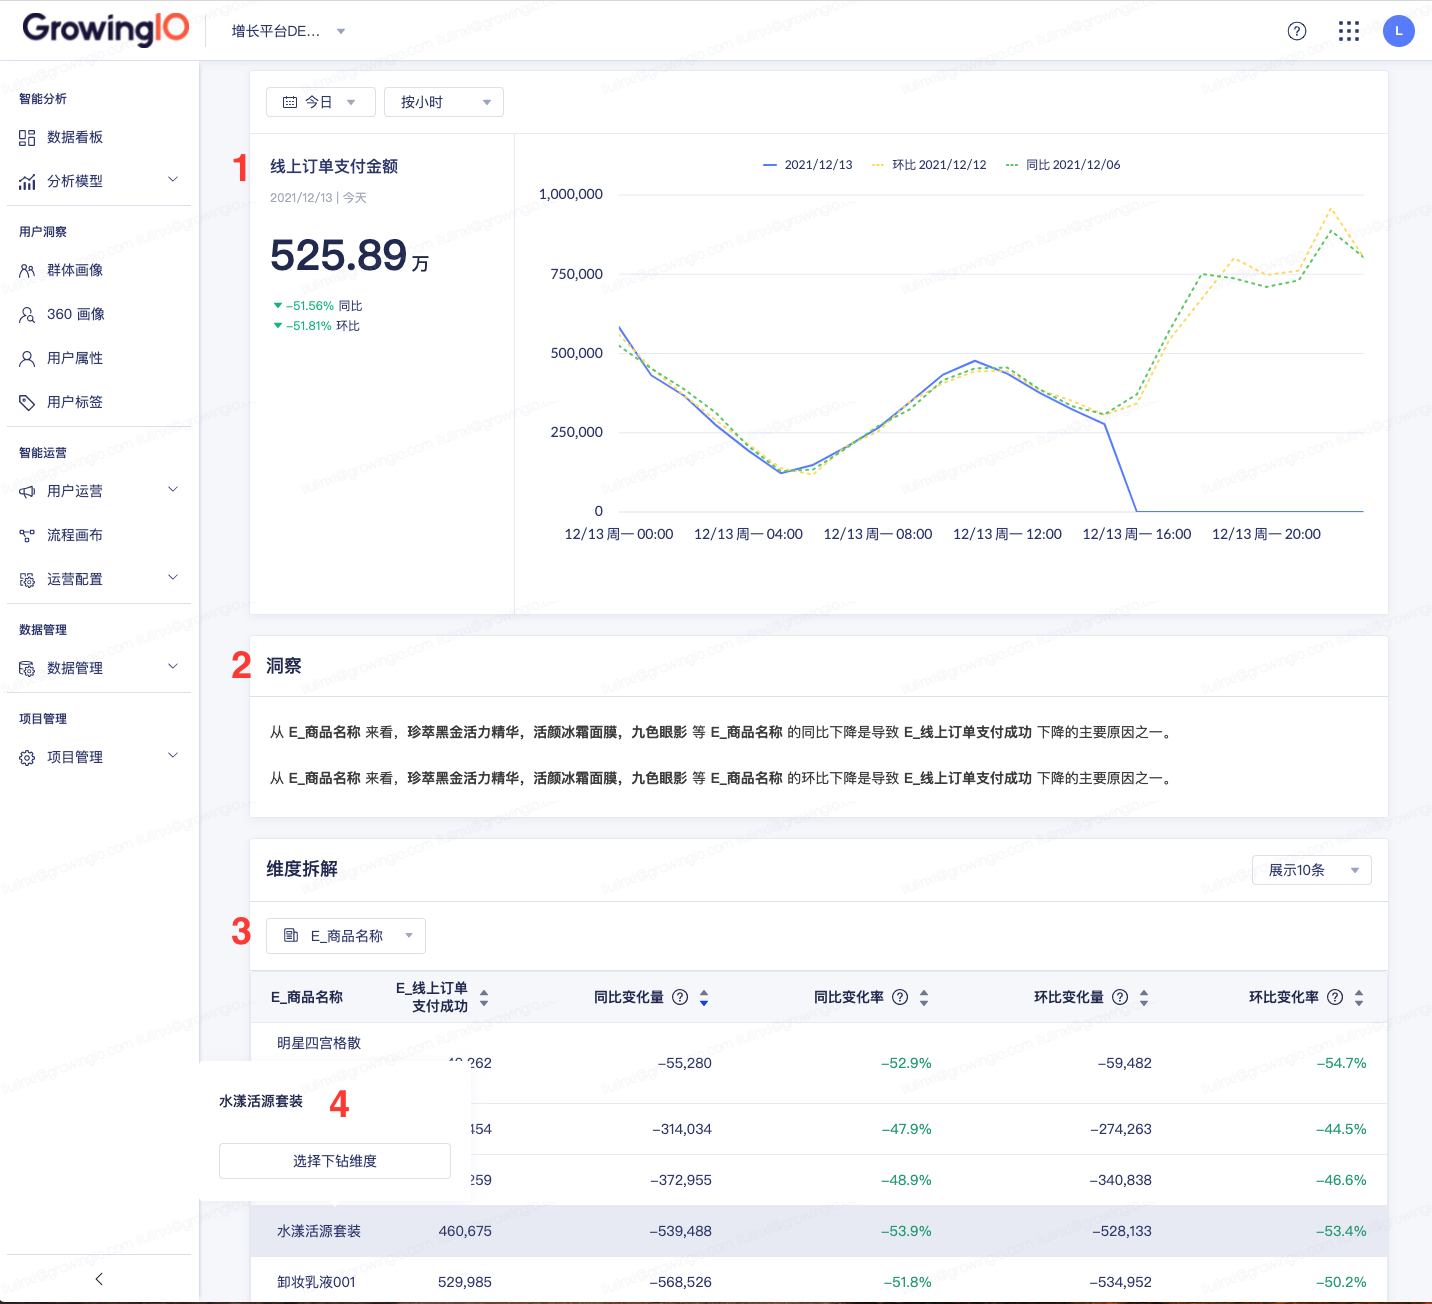Open the apps grid icon
Image resolution: width=1432 pixels, height=1304 pixels.
1349,31
